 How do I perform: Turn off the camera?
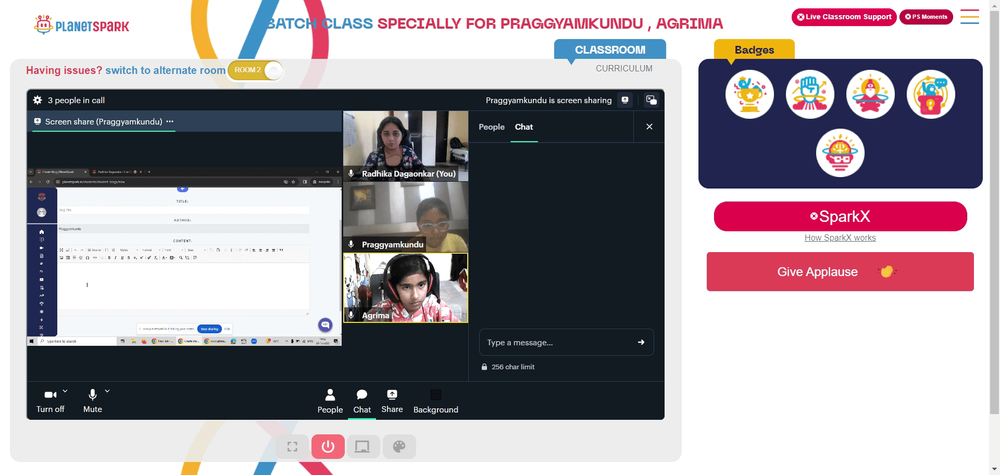[50, 401]
